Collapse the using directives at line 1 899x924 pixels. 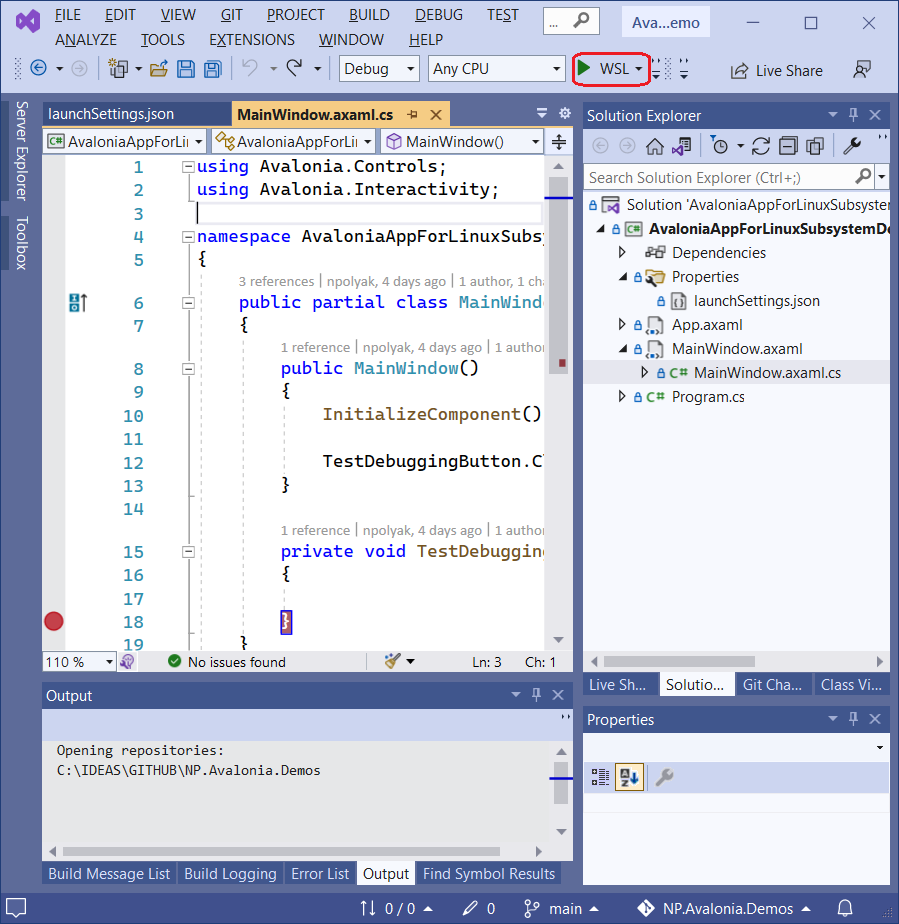[188, 167]
